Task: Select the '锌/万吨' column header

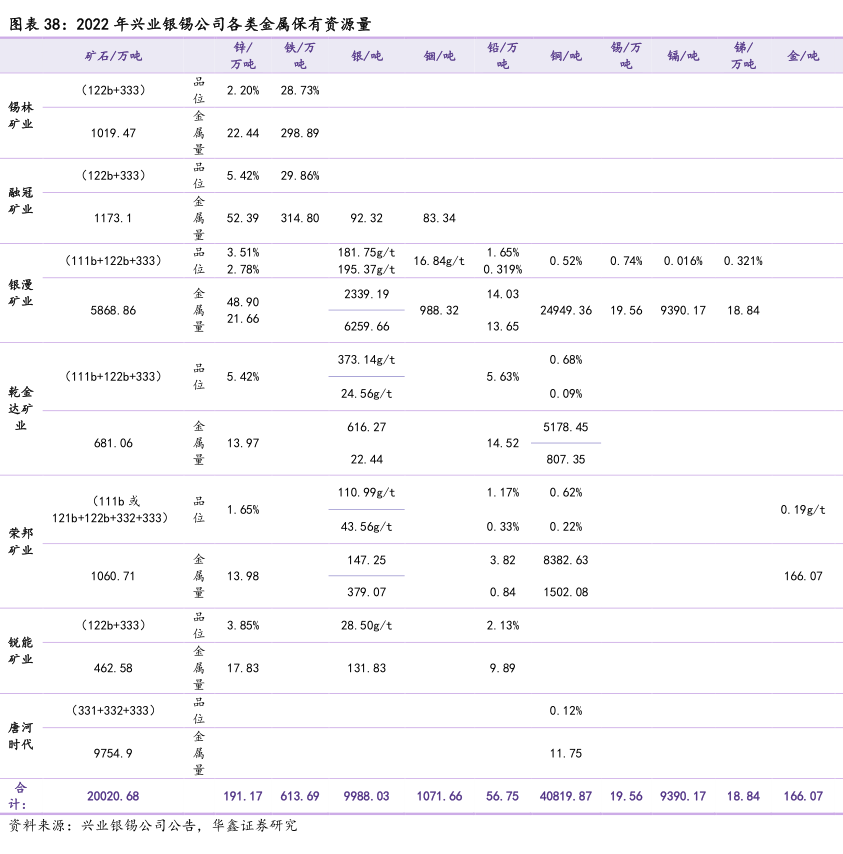Action: point(243,56)
